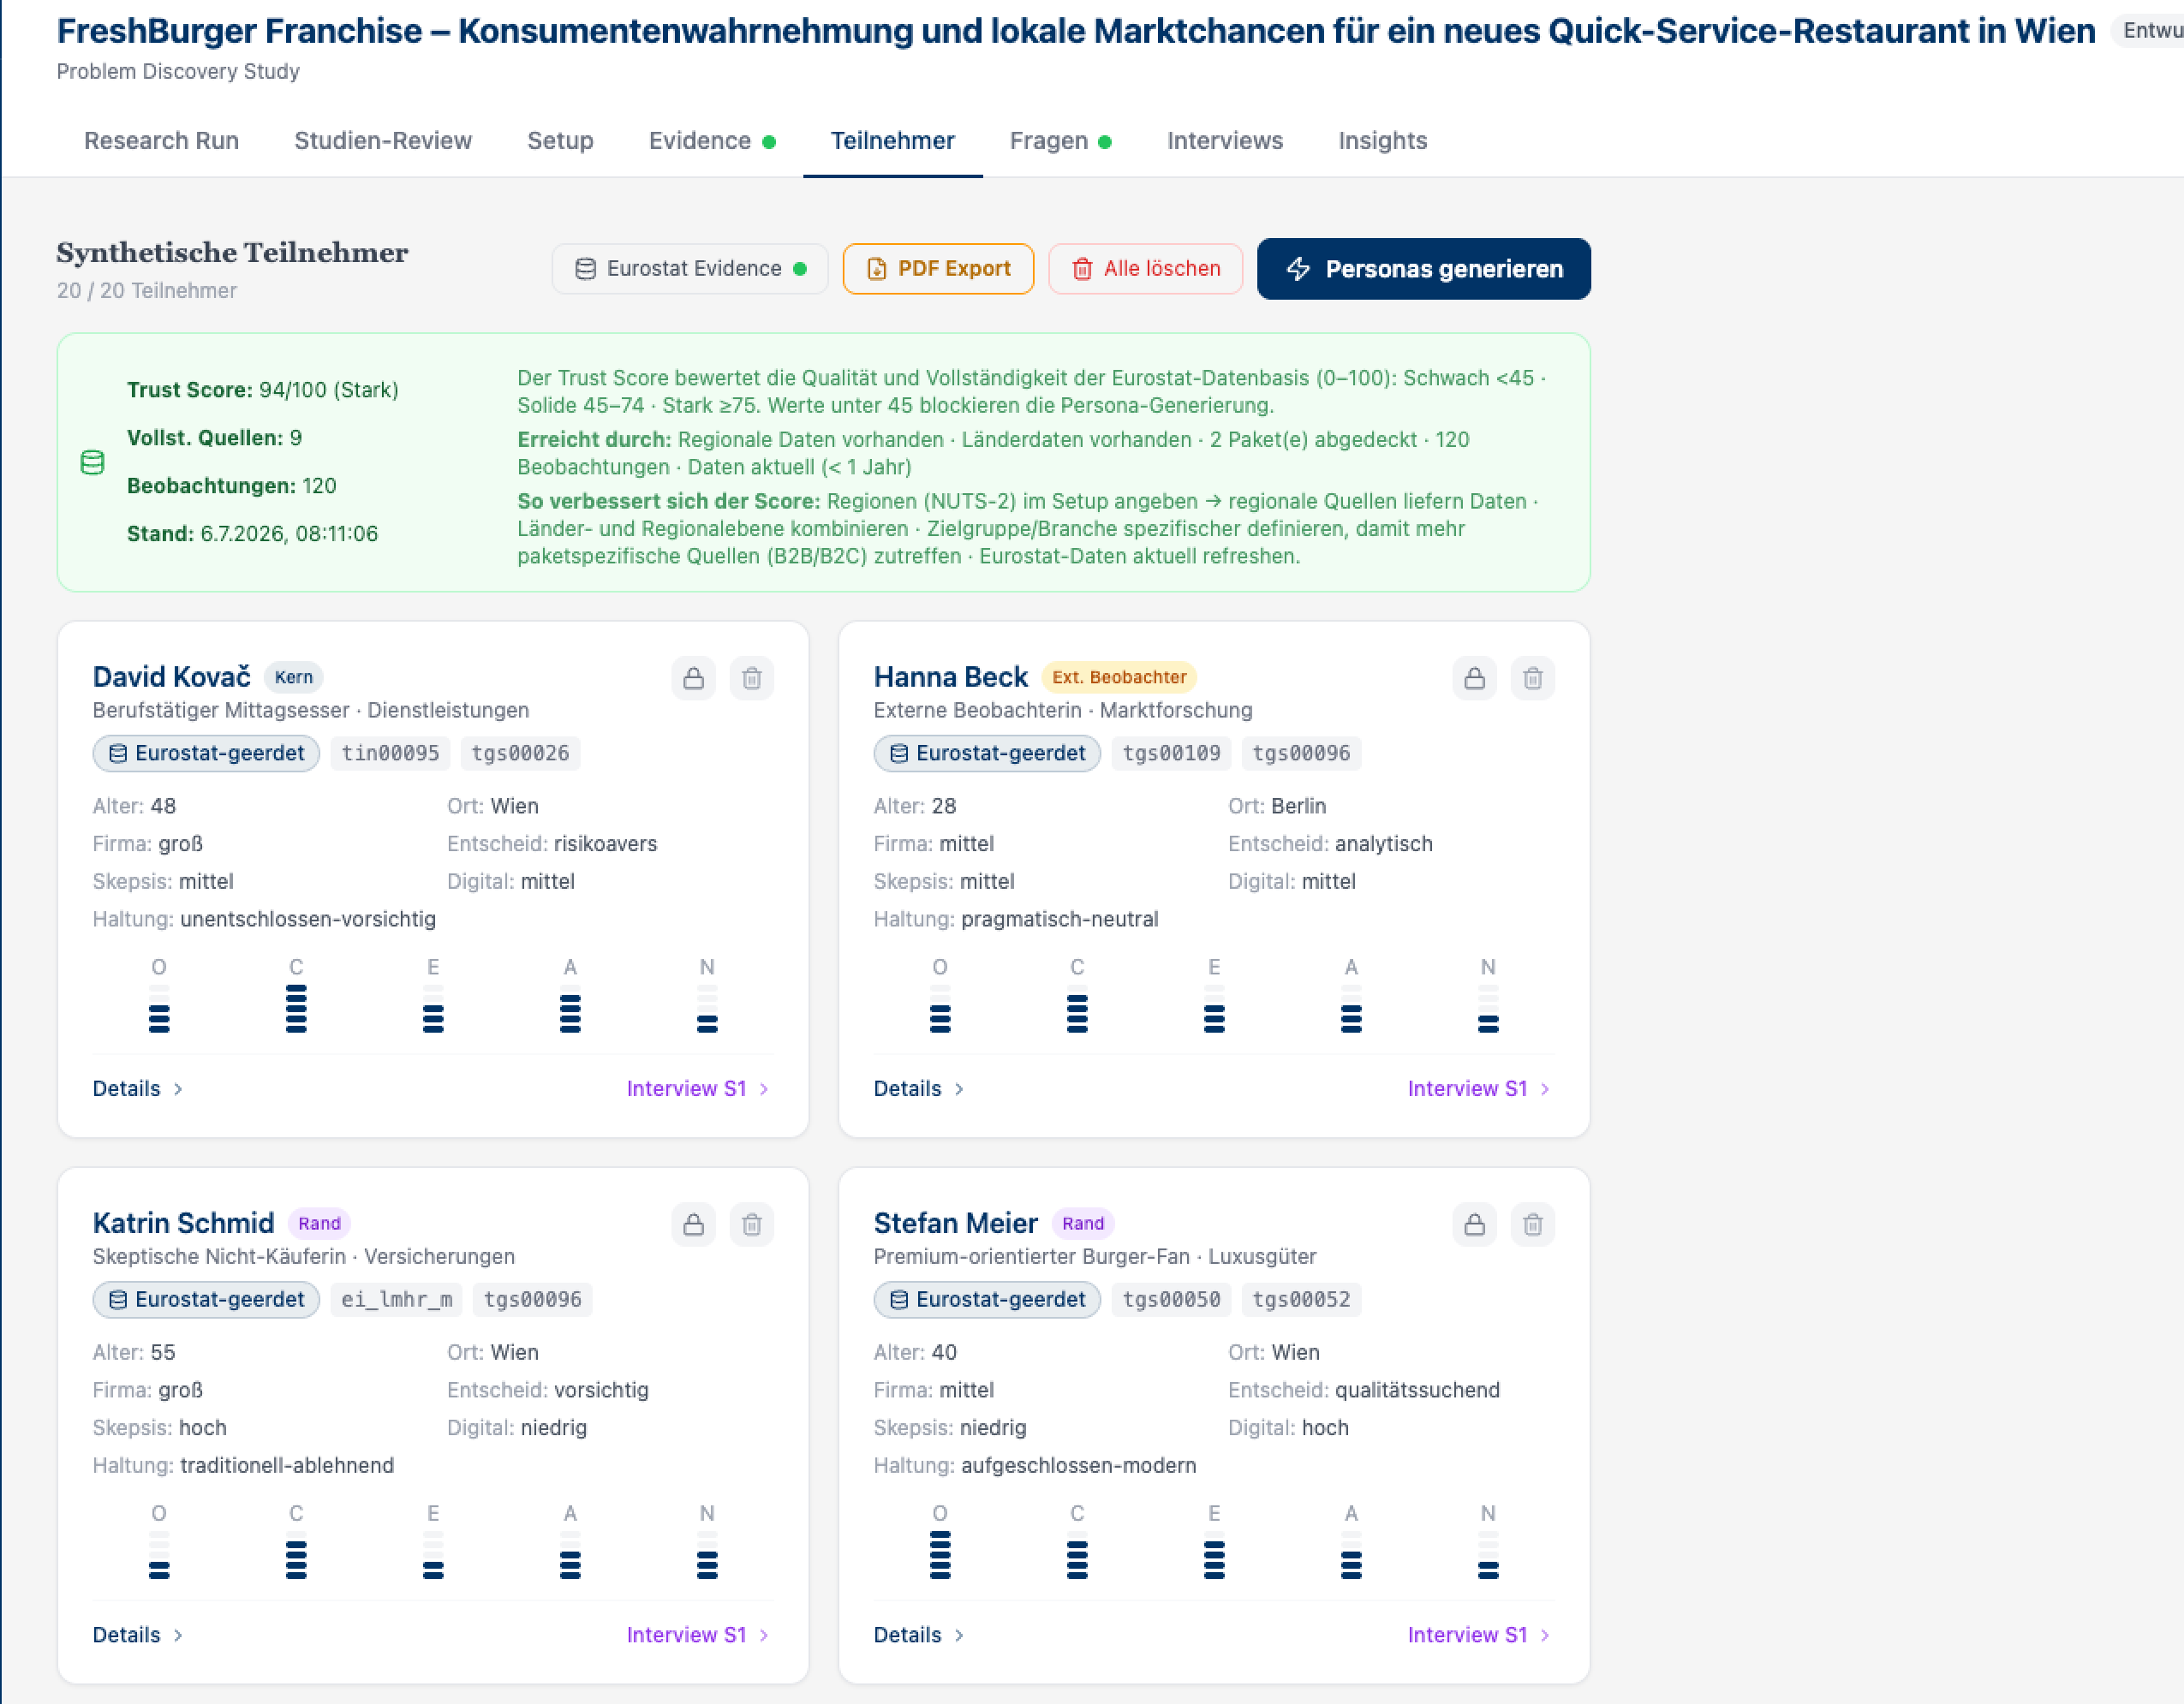Open Interview S1 for Katrin Schmid
The image size is (2184, 1704).
(x=698, y=1635)
